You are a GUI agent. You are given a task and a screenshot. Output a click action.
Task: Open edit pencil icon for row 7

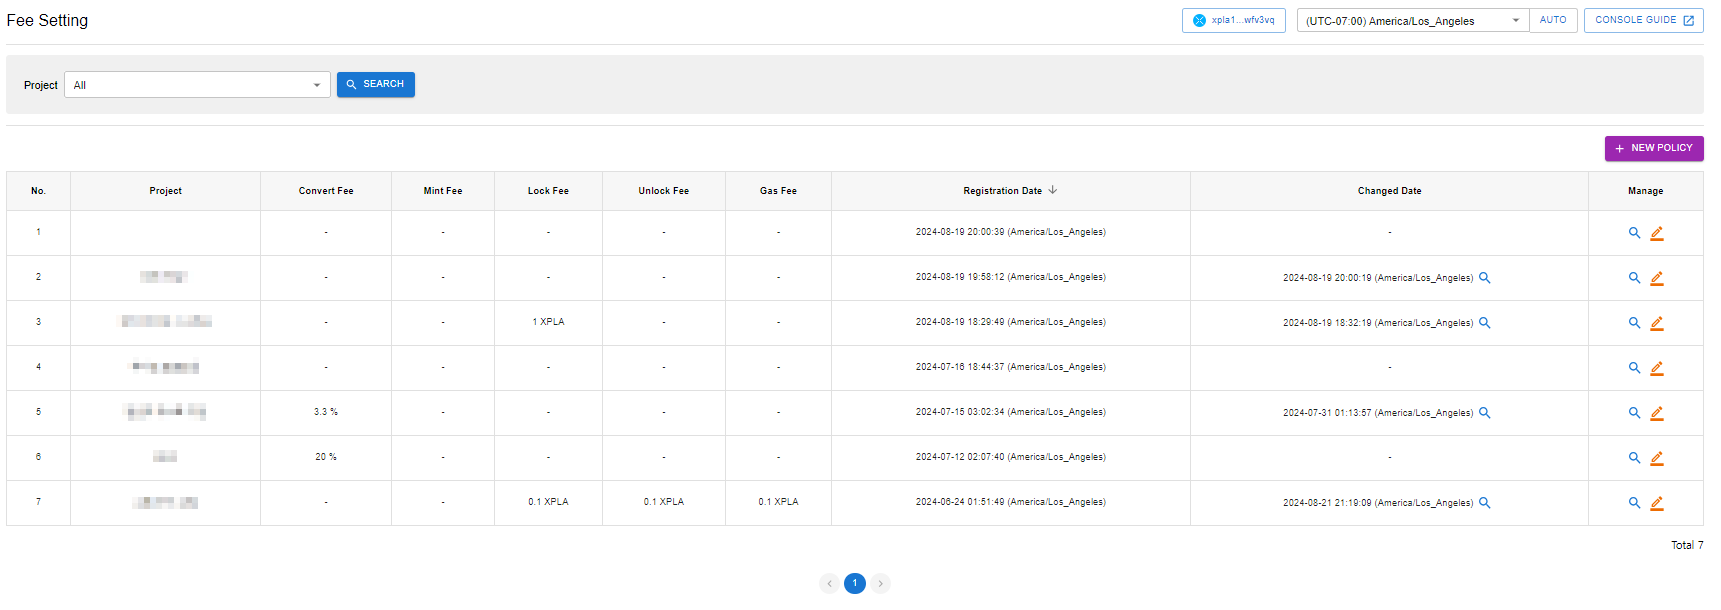[1656, 503]
